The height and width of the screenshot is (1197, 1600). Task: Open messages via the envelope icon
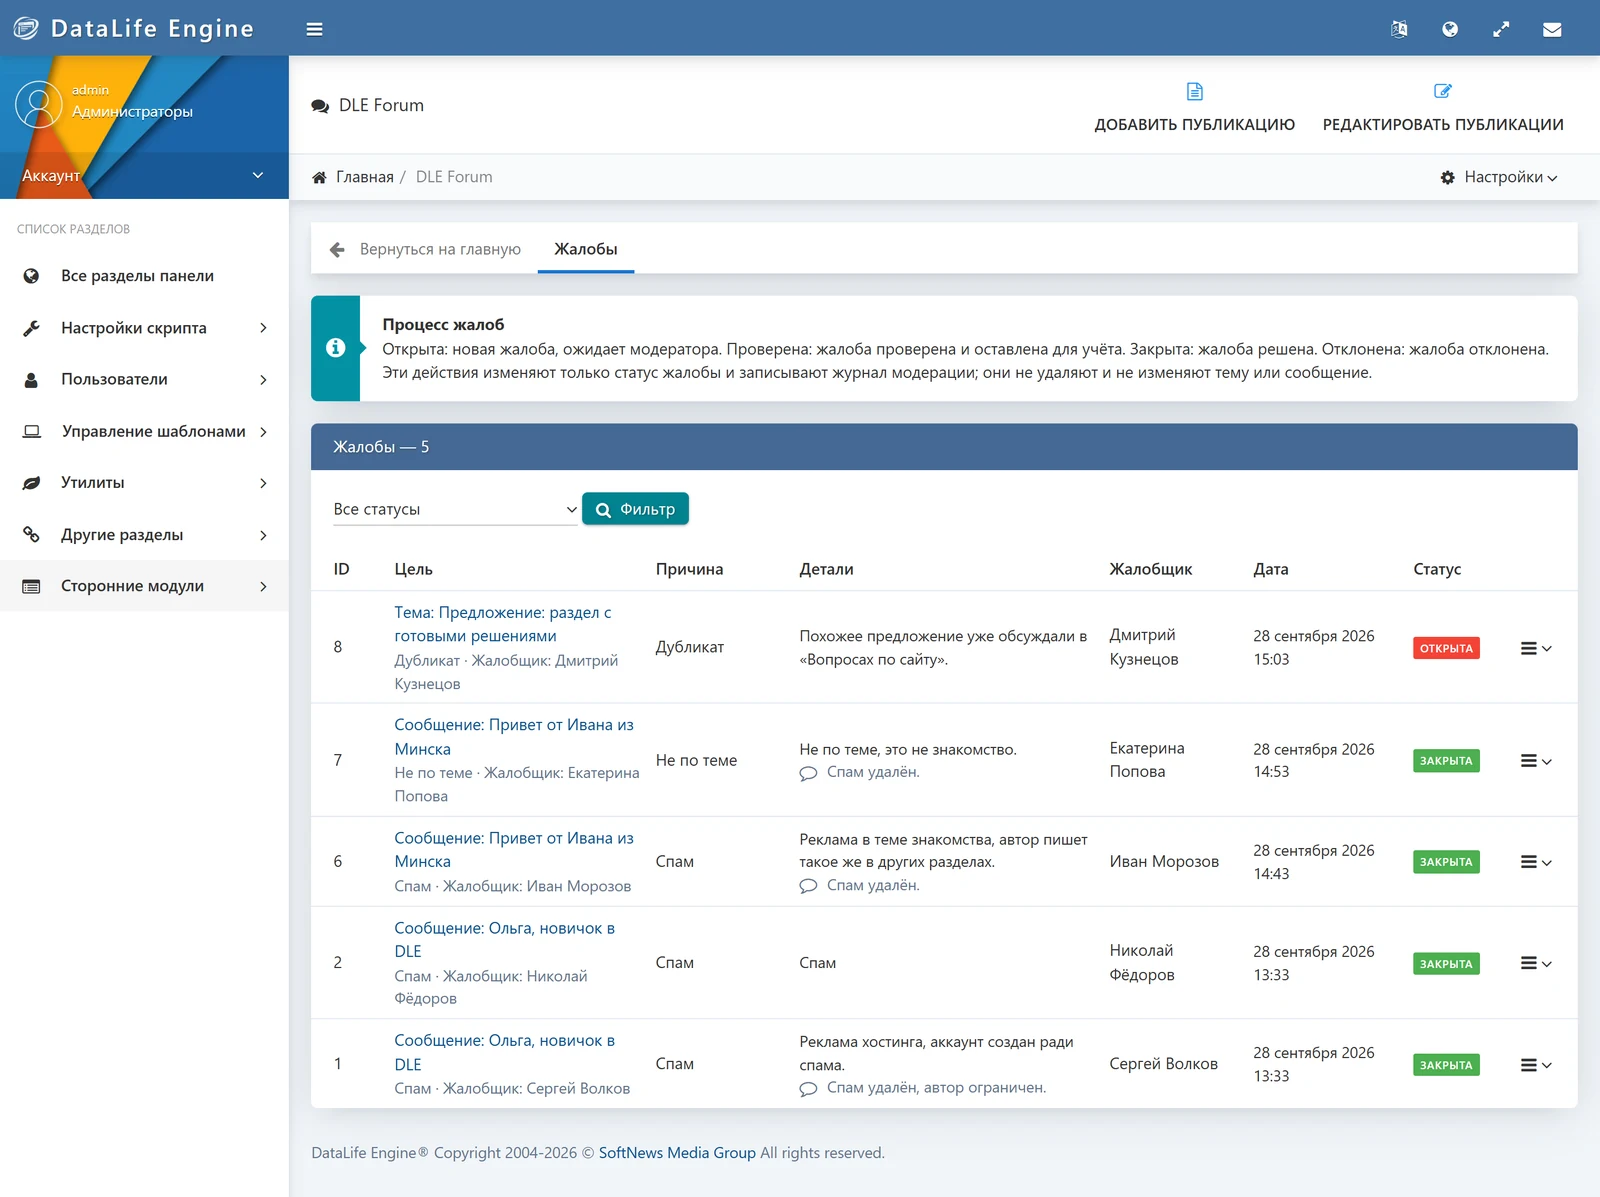pyautogui.click(x=1552, y=29)
